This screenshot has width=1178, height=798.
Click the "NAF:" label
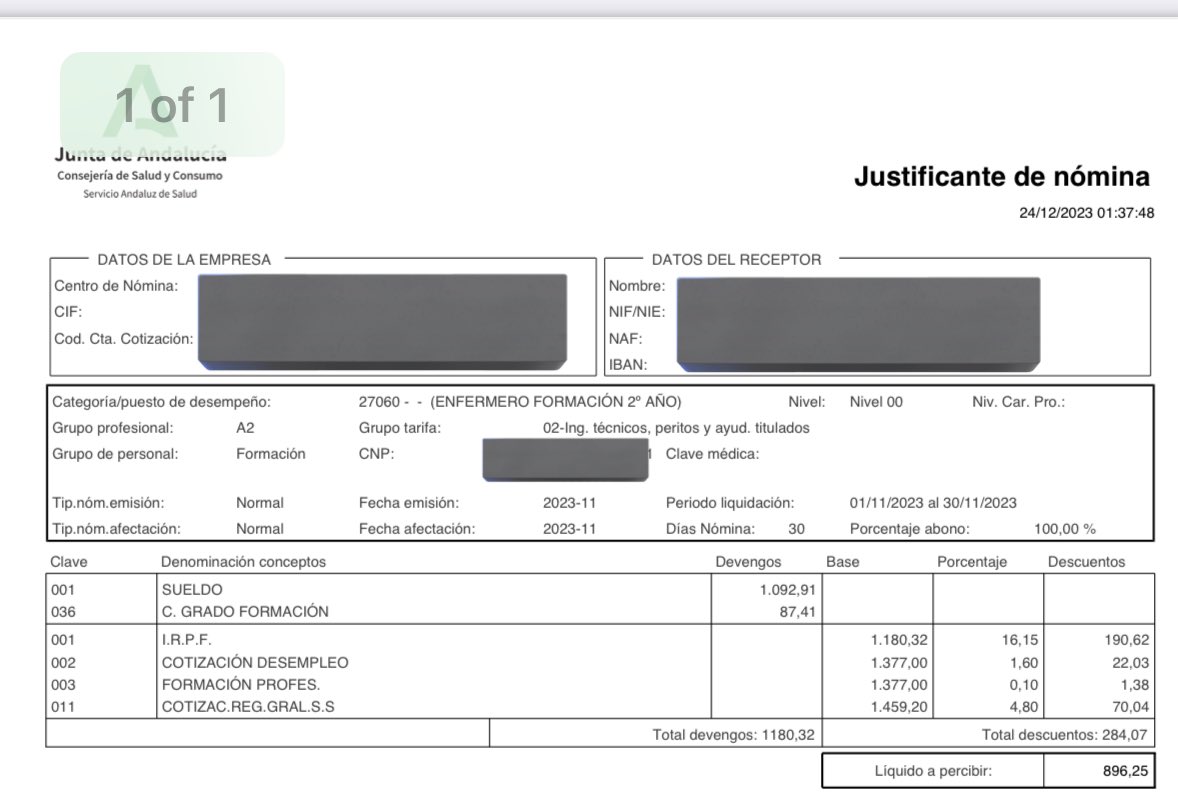625,339
